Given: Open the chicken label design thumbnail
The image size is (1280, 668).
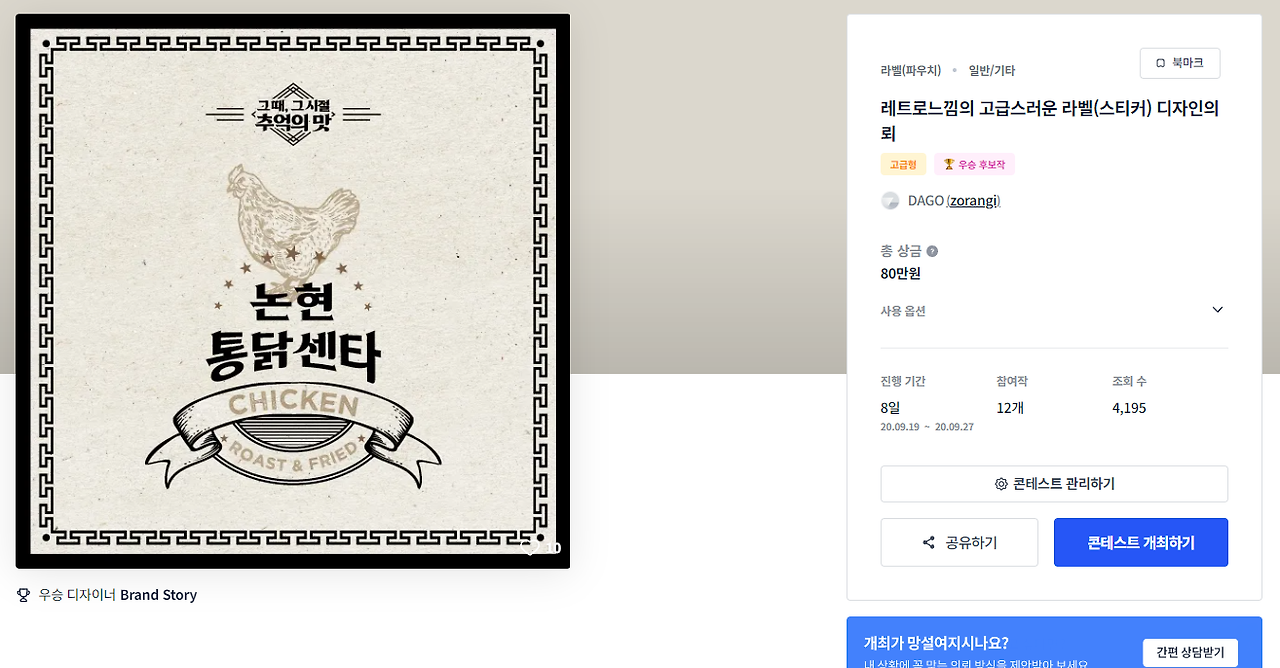Looking at the screenshot, I should (x=293, y=291).
